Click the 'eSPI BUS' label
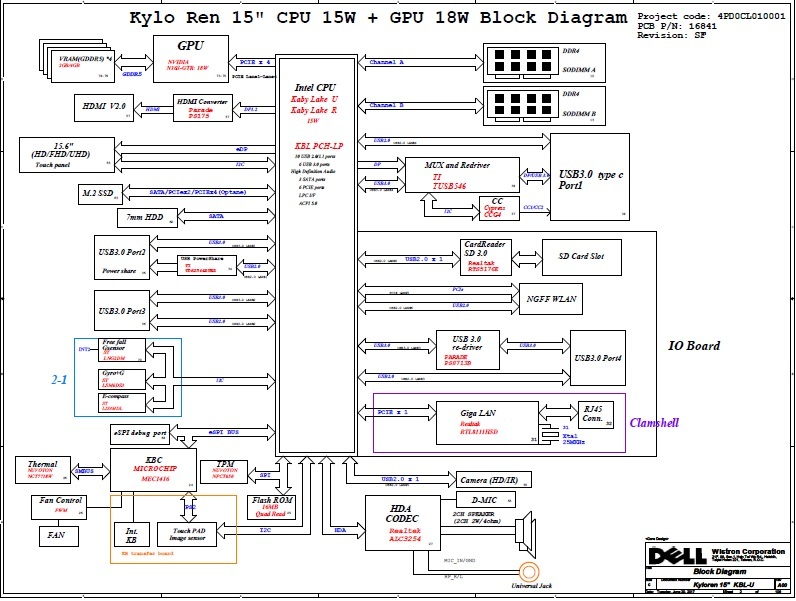Screen dimensions: 796x601 point(223,432)
